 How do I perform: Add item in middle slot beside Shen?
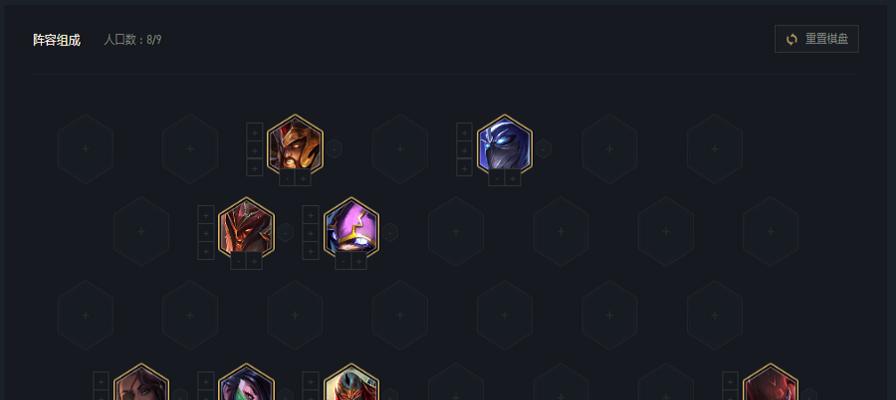tap(465, 150)
